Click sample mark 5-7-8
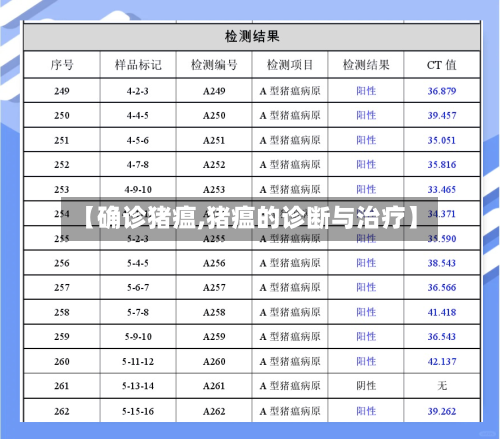Viewport: 500px width, 439px height. pyautogui.click(x=138, y=312)
